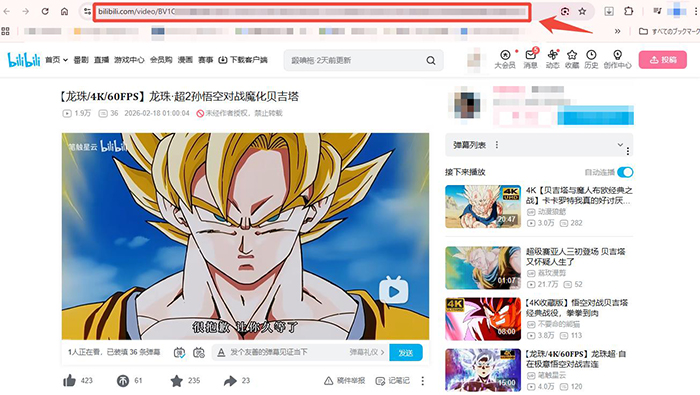Open 大会员 membership icon

tap(505, 59)
